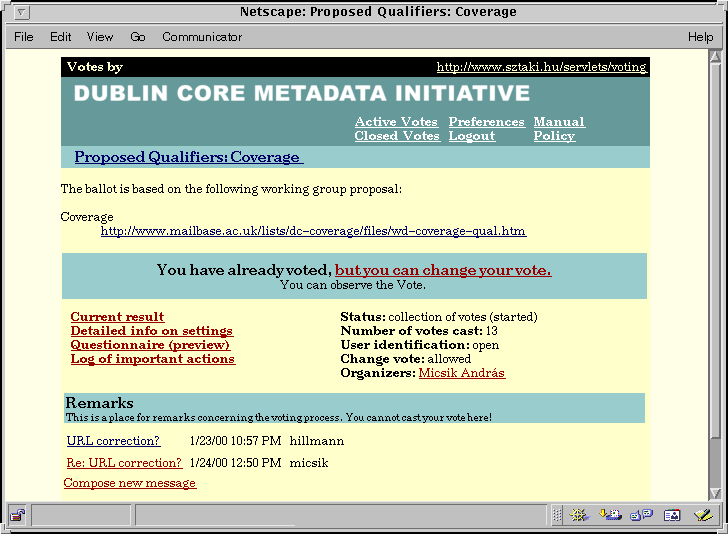Click Compose new message link
This screenshot has height=534, width=728.
pos(130,483)
